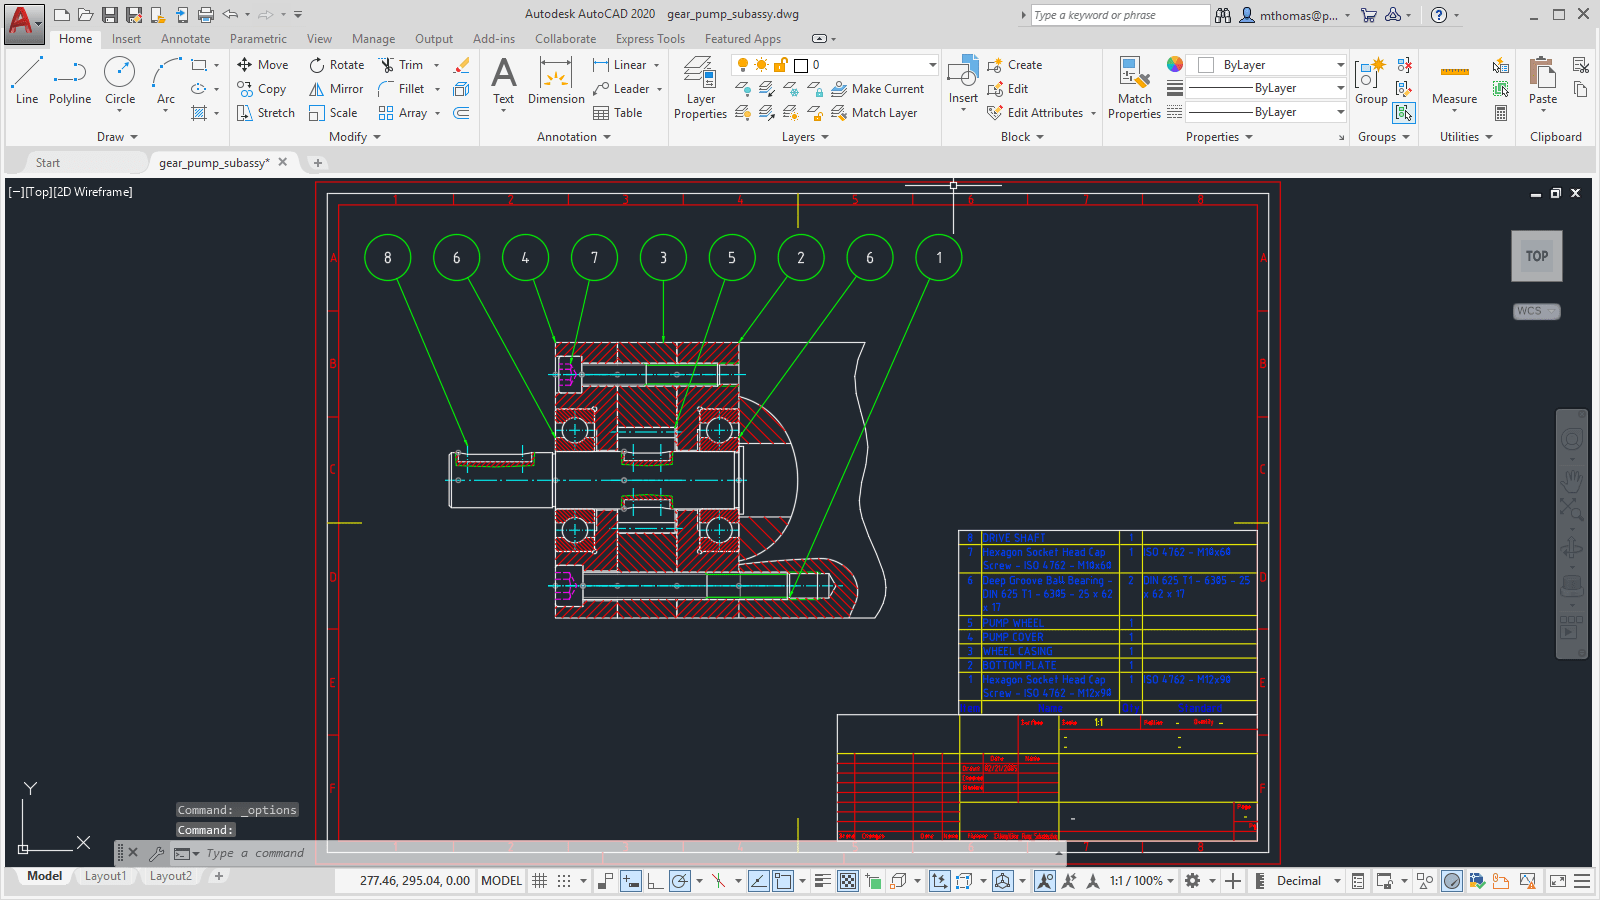Open the Measure utility
This screenshot has width=1600, height=900.
(x=1454, y=82)
